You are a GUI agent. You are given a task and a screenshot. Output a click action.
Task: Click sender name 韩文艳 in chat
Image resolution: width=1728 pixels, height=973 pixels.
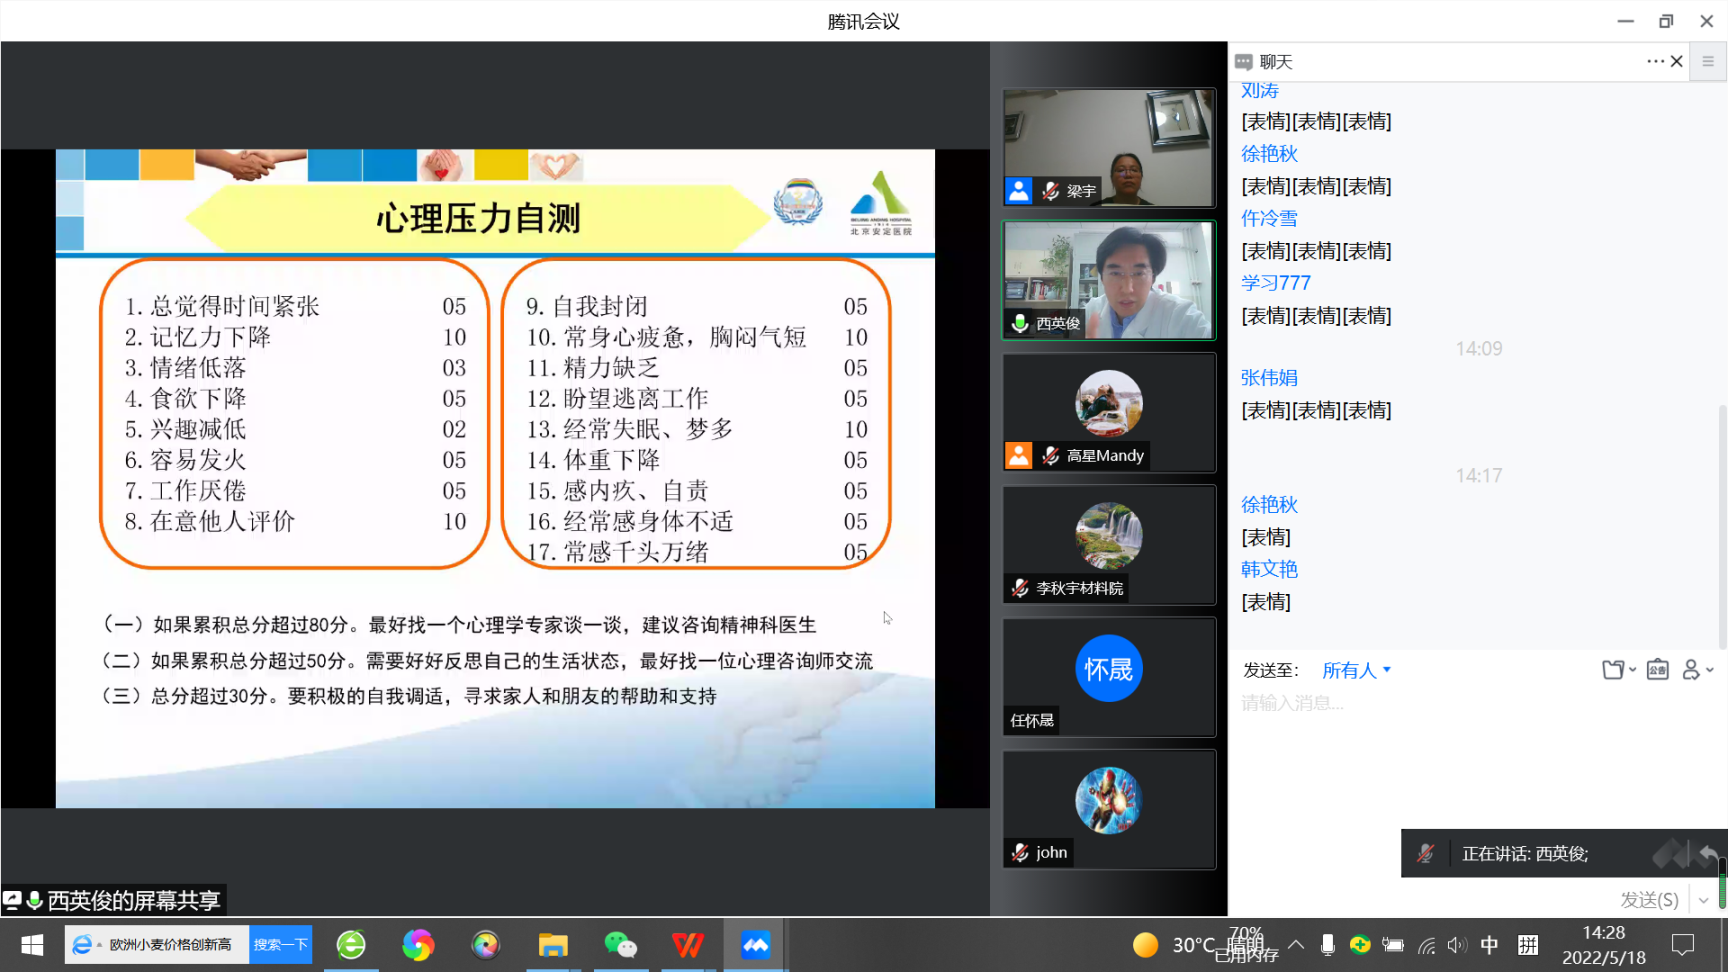click(1269, 569)
